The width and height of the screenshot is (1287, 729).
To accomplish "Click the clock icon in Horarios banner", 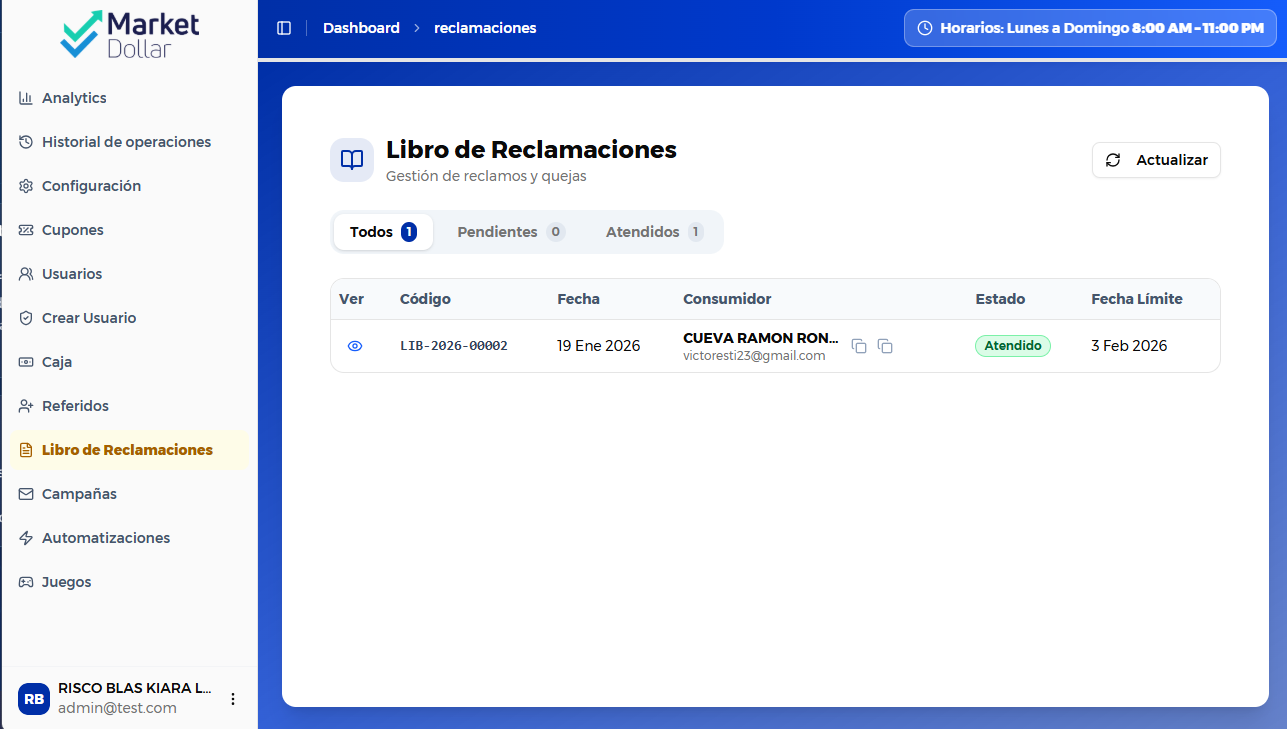I will pyautogui.click(x=925, y=28).
